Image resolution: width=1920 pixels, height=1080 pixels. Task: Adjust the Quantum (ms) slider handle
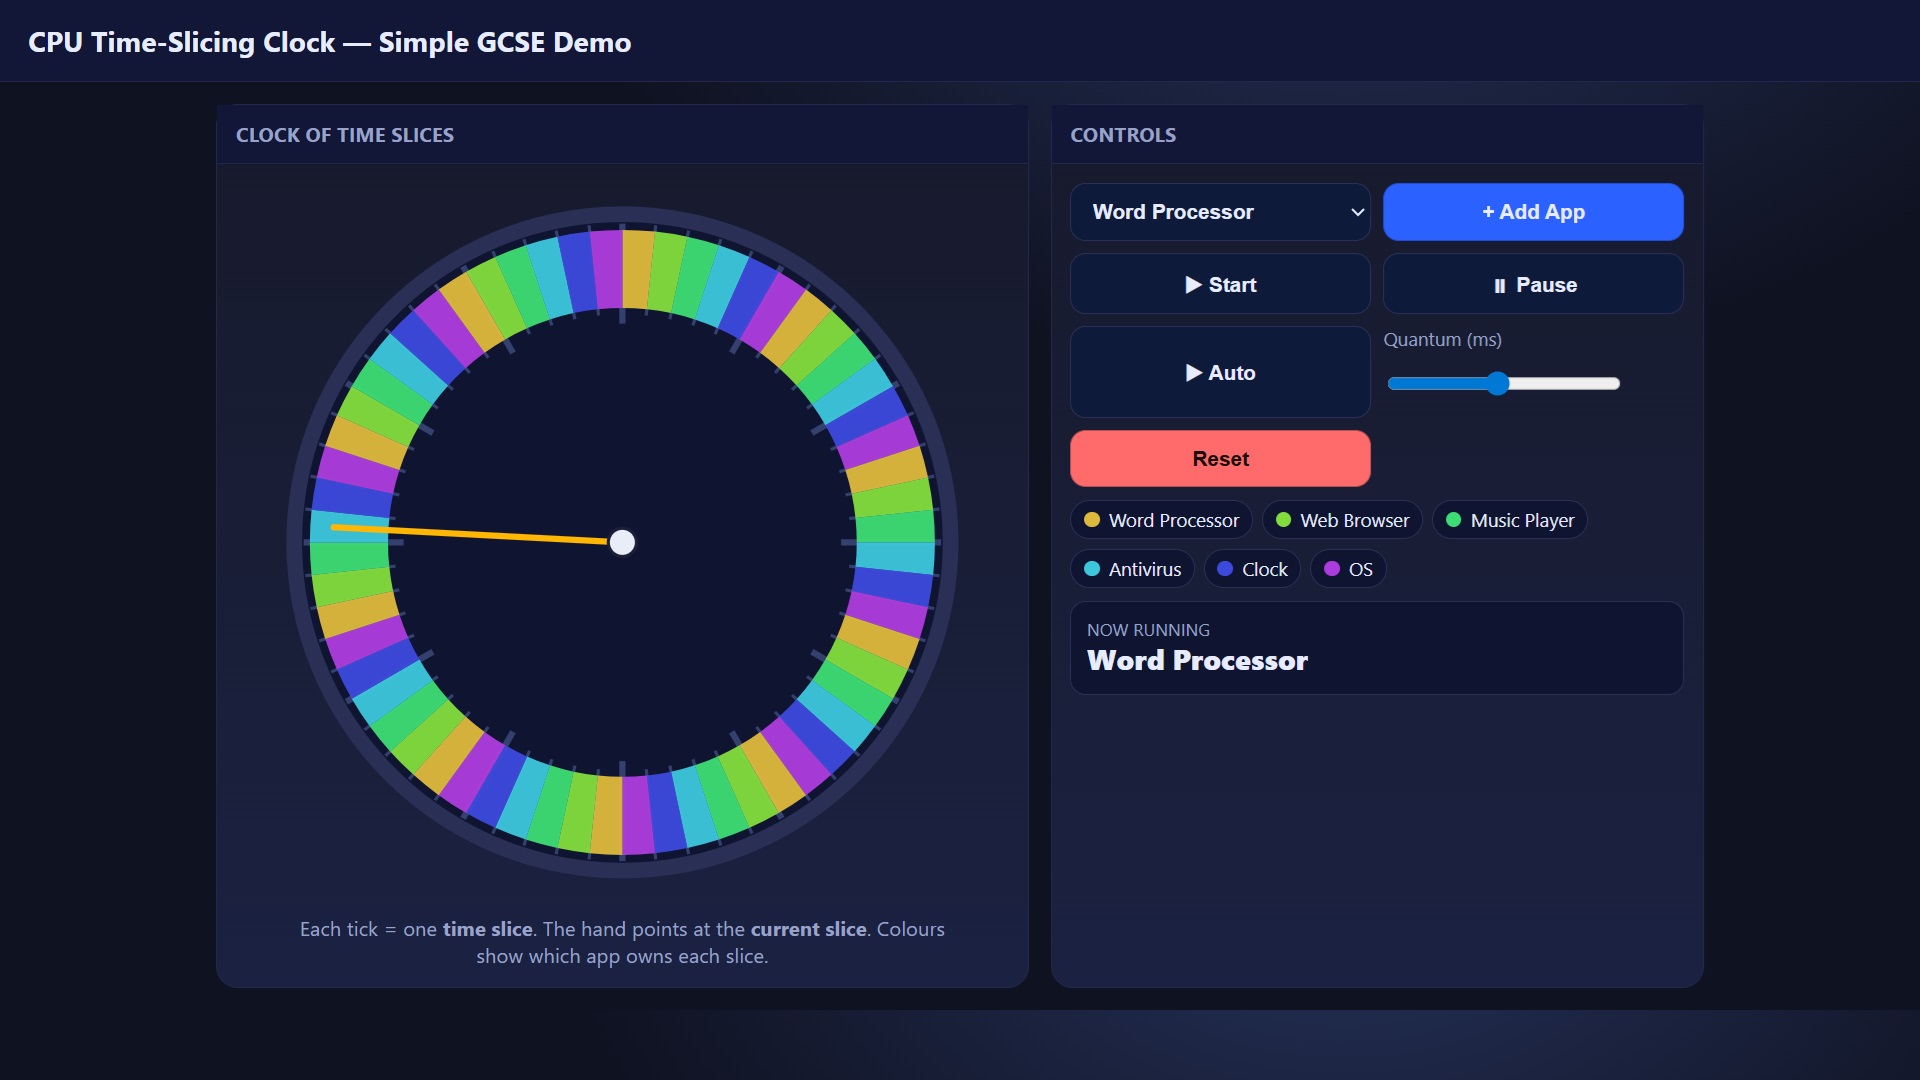(x=1497, y=384)
